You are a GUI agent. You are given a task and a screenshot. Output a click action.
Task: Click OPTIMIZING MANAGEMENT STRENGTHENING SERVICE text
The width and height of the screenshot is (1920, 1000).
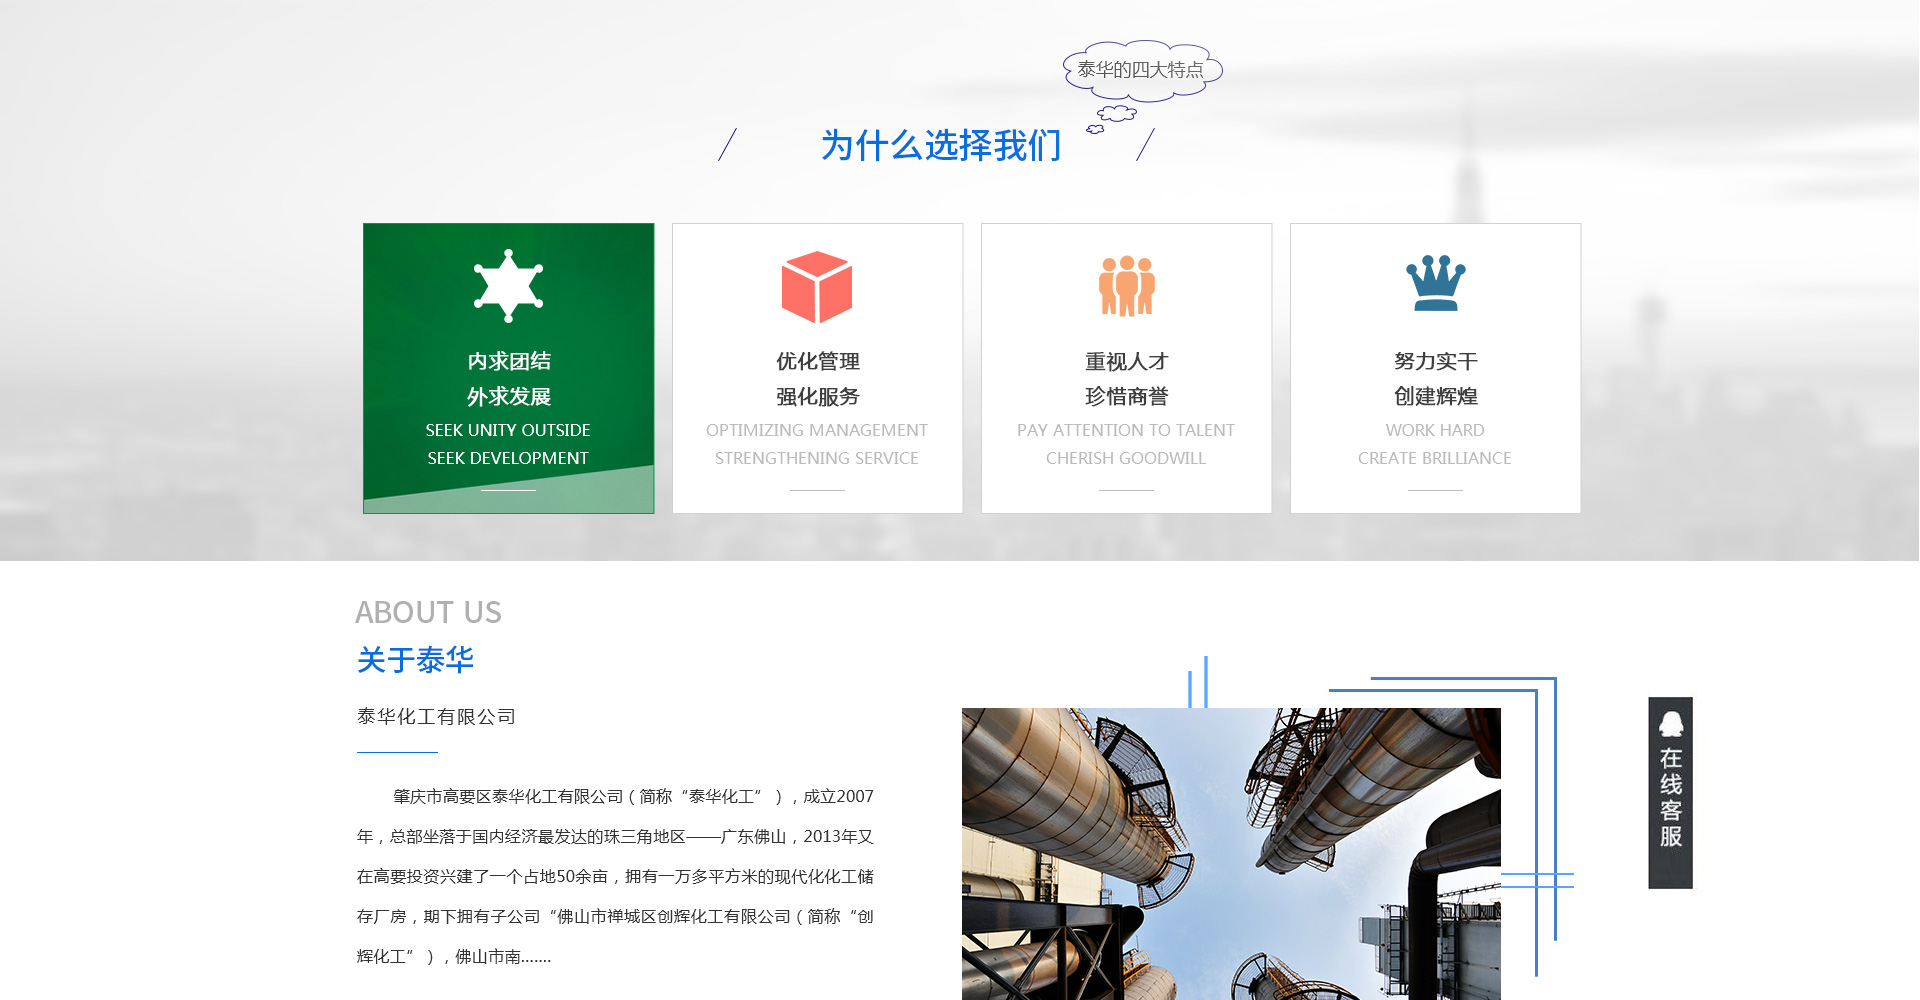tap(817, 444)
